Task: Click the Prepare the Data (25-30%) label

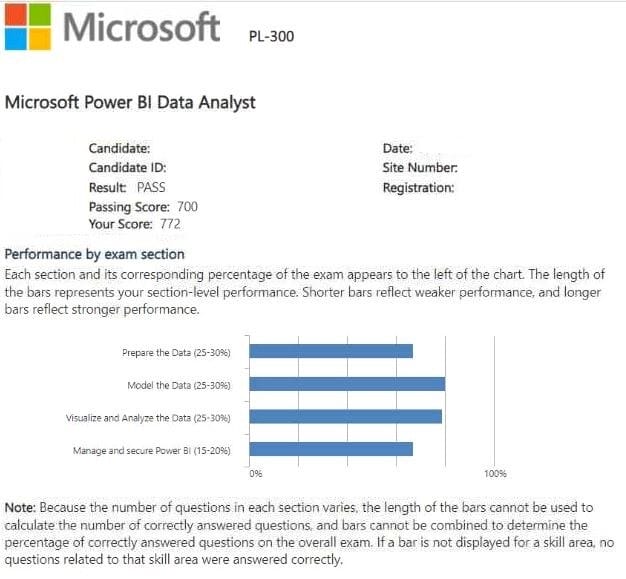Action: coord(176,352)
